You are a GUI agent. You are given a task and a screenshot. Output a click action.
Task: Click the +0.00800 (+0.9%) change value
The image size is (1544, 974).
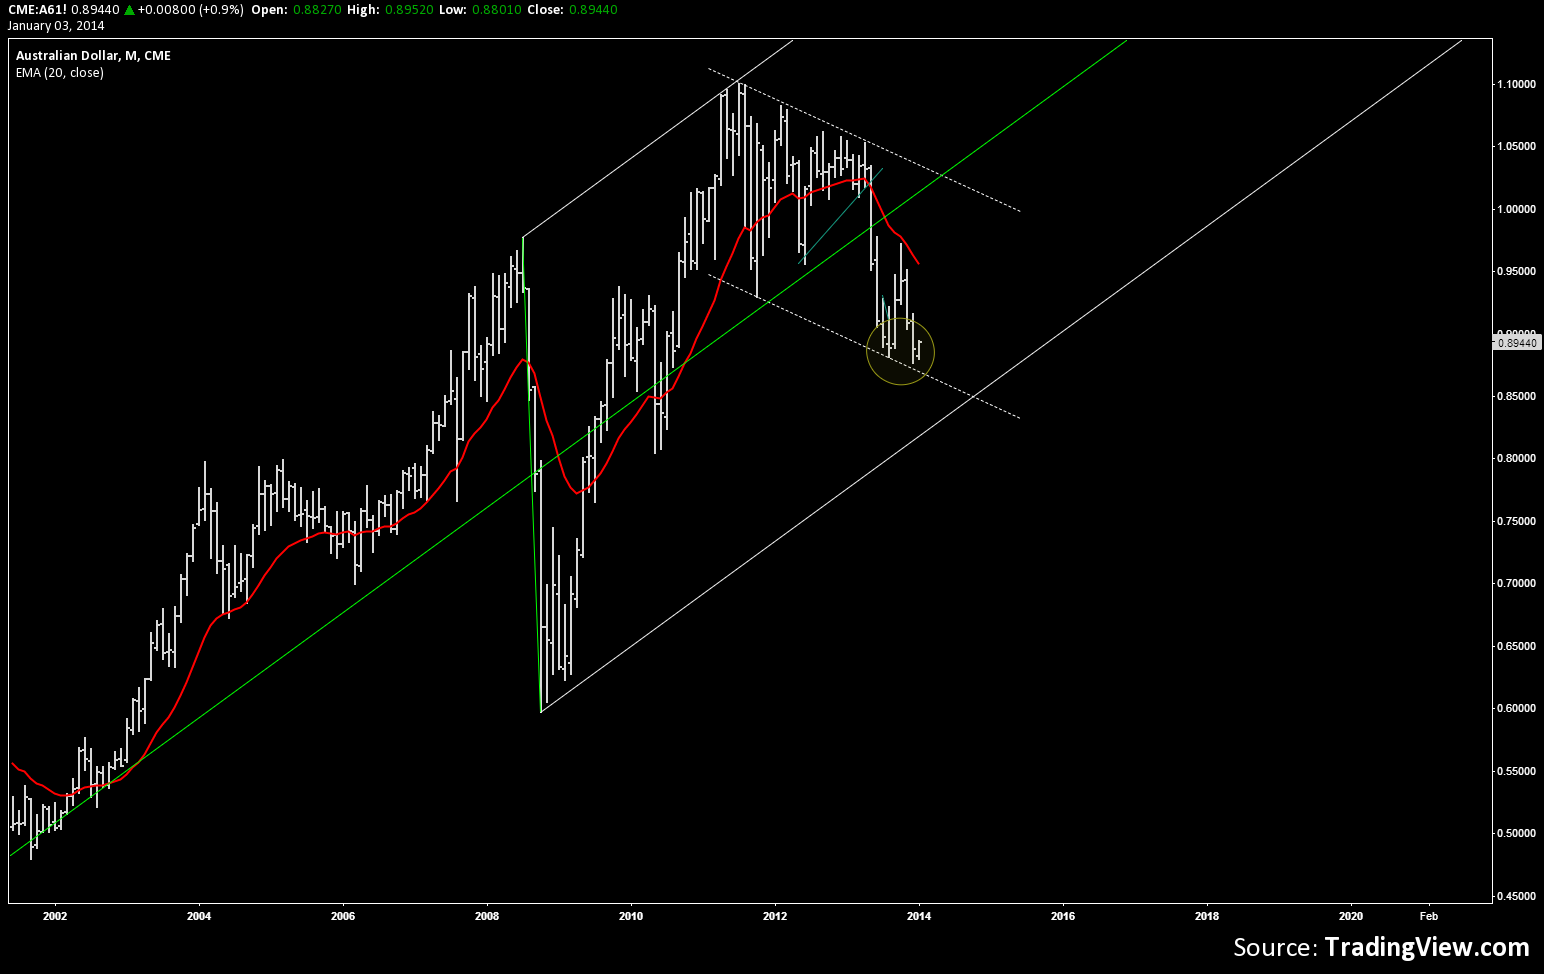point(190,9)
